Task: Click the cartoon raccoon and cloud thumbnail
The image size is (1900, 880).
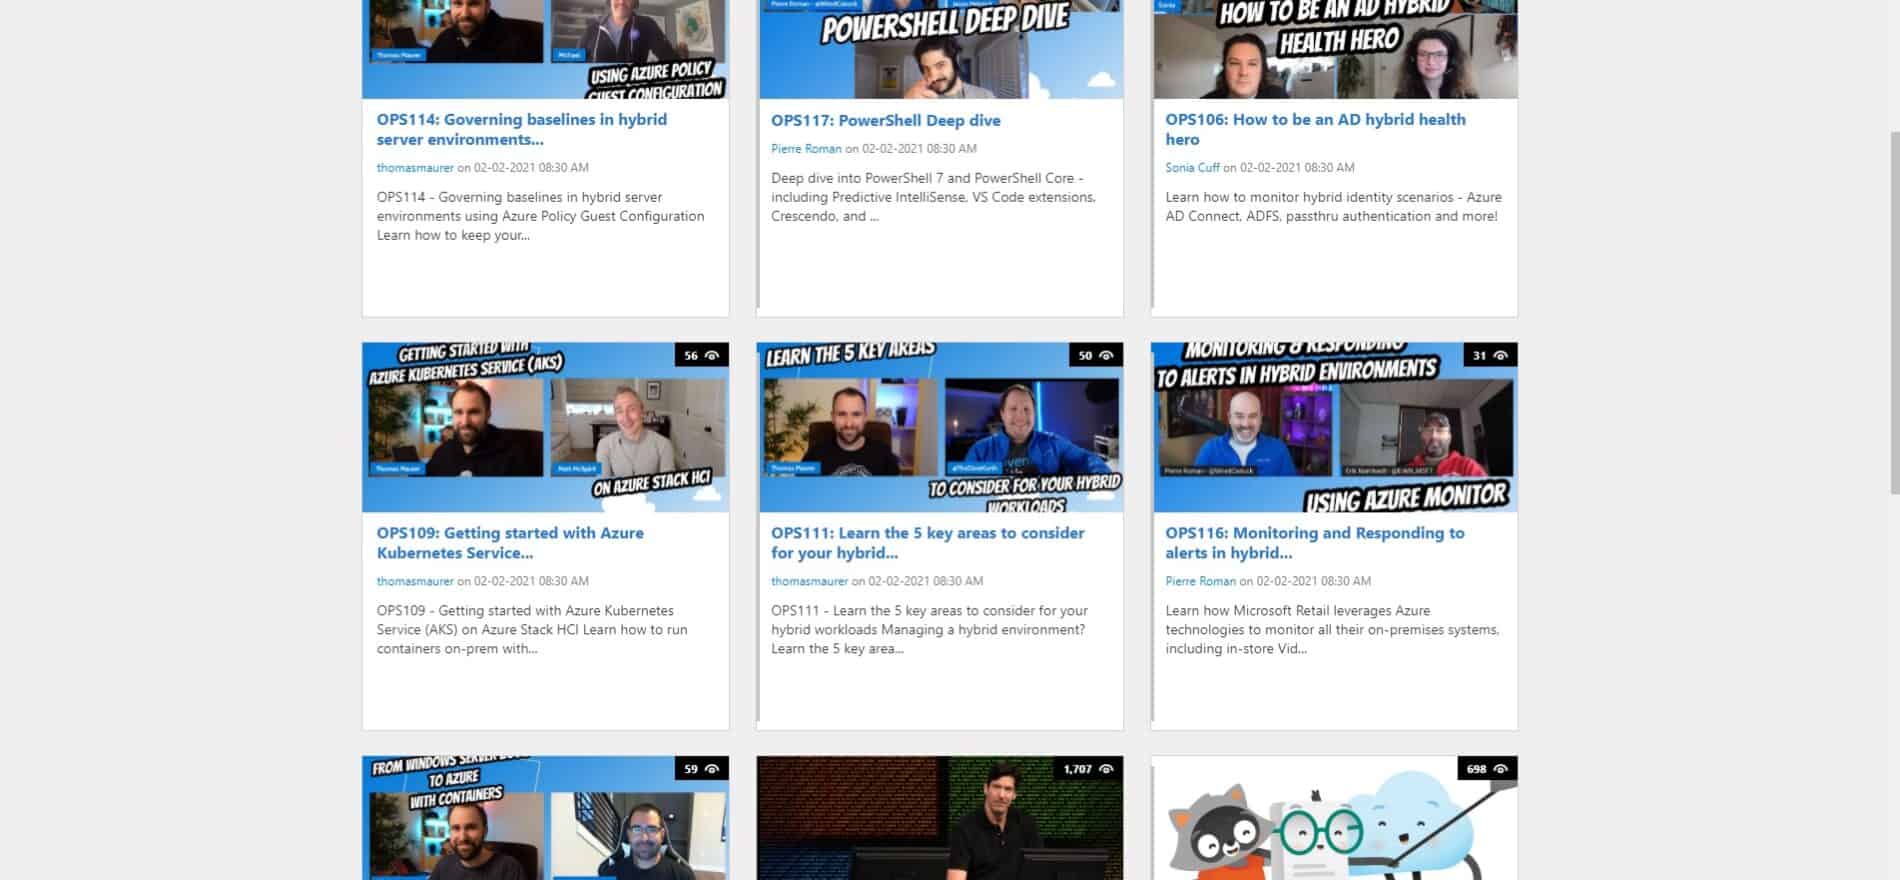Action: coord(1334,818)
